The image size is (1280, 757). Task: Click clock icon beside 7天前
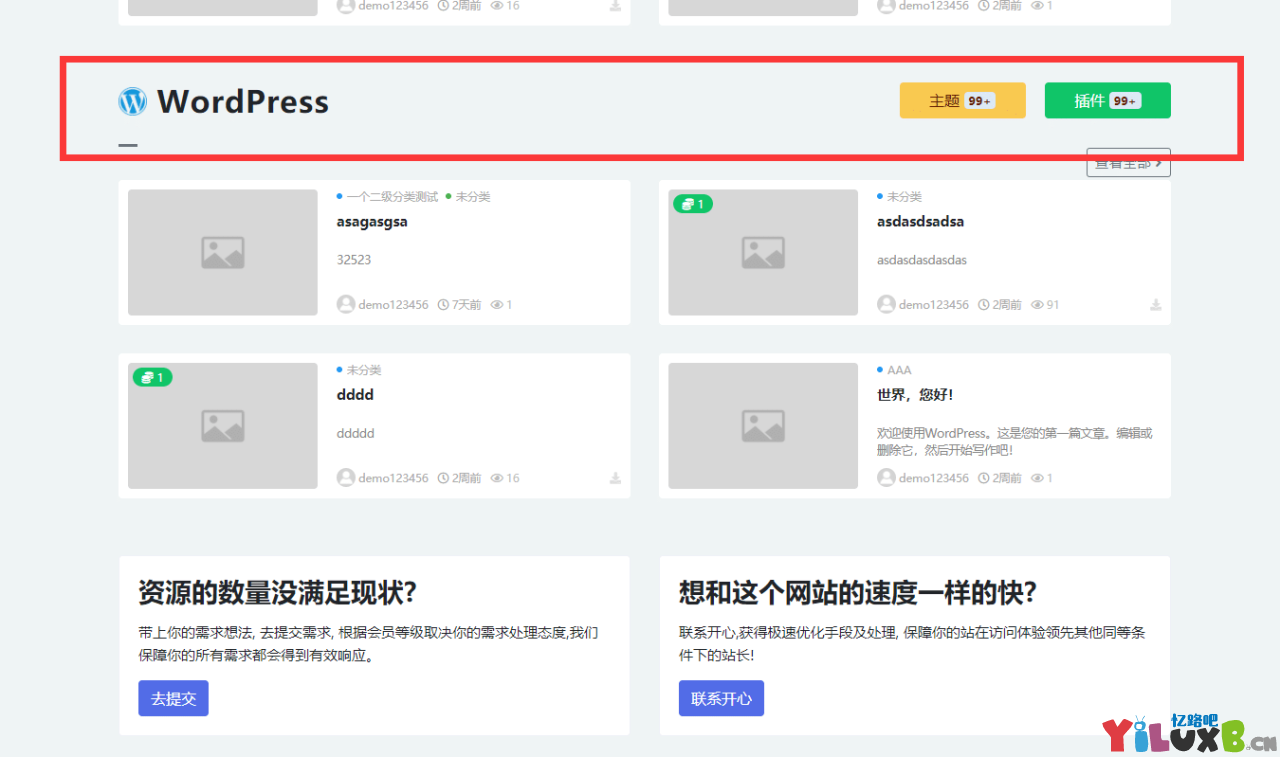(444, 304)
